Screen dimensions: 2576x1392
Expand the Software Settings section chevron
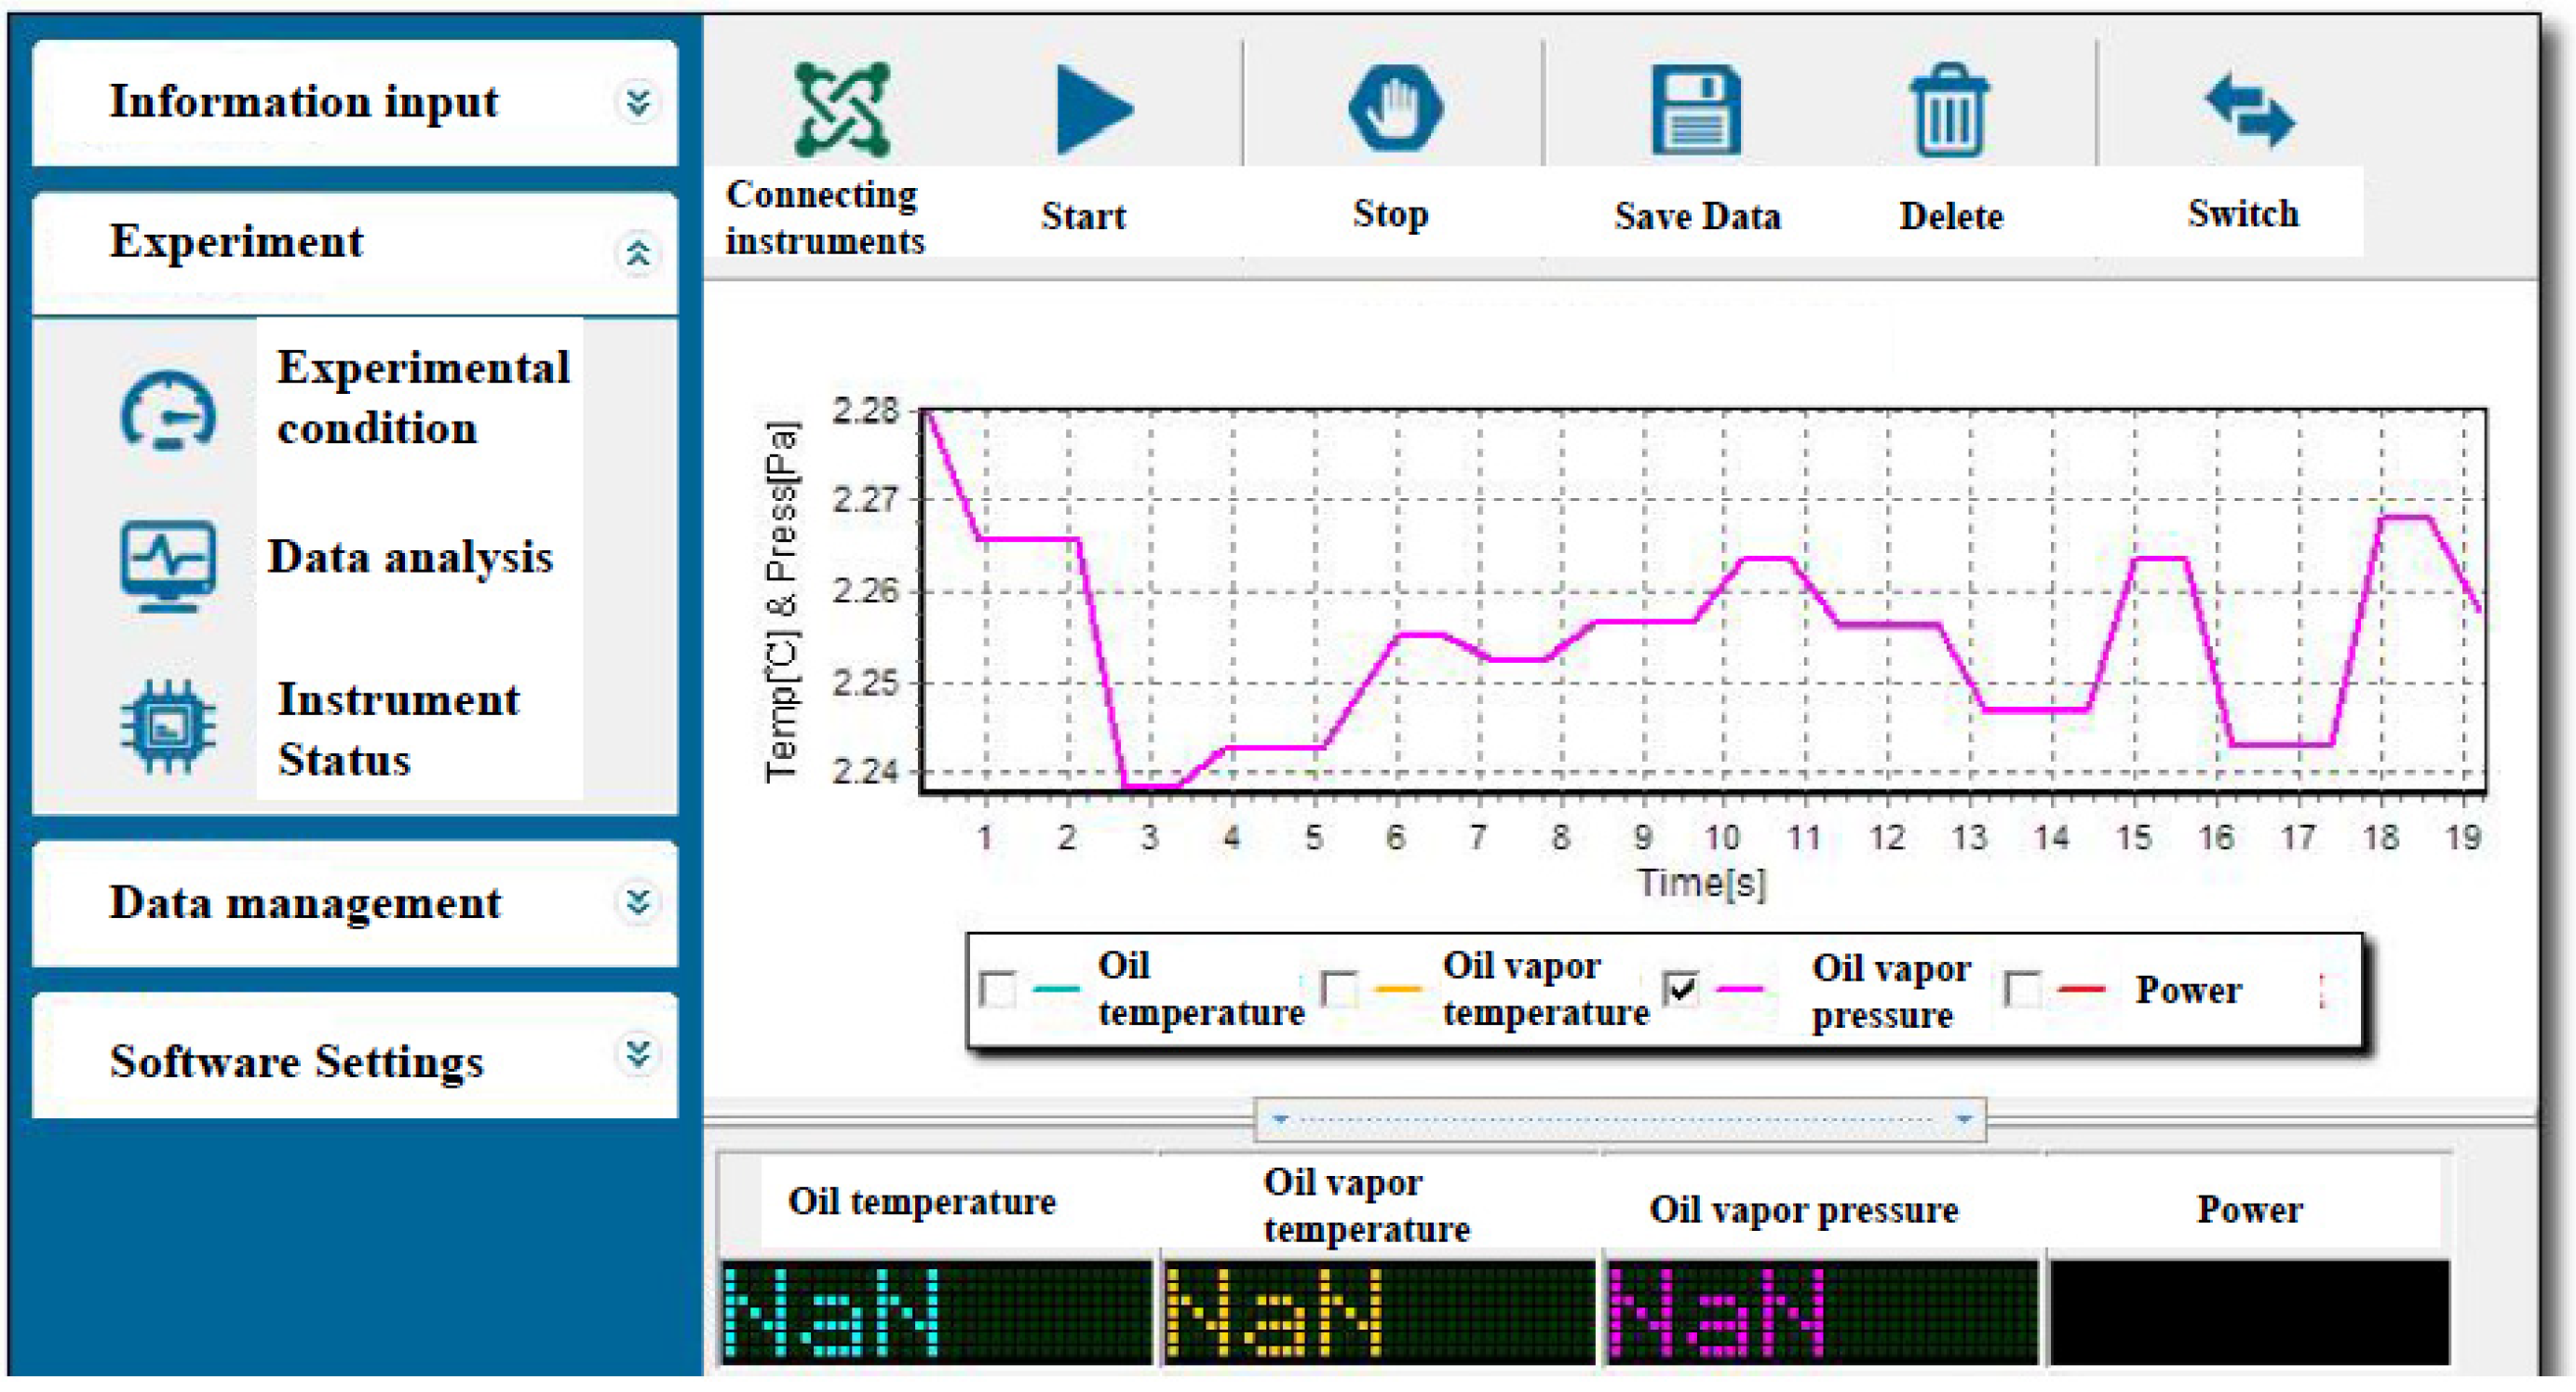[x=638, y=1054]
